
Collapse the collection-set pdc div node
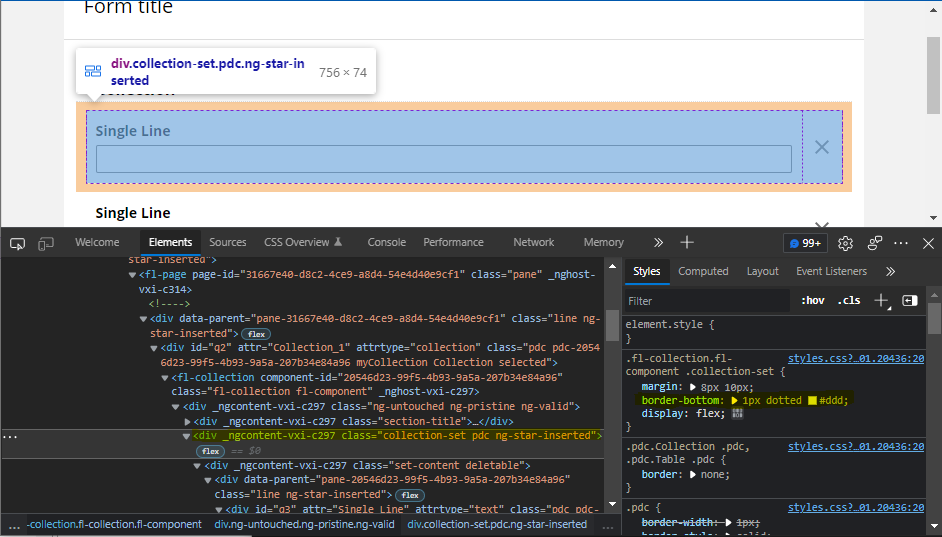pos(186,436)
